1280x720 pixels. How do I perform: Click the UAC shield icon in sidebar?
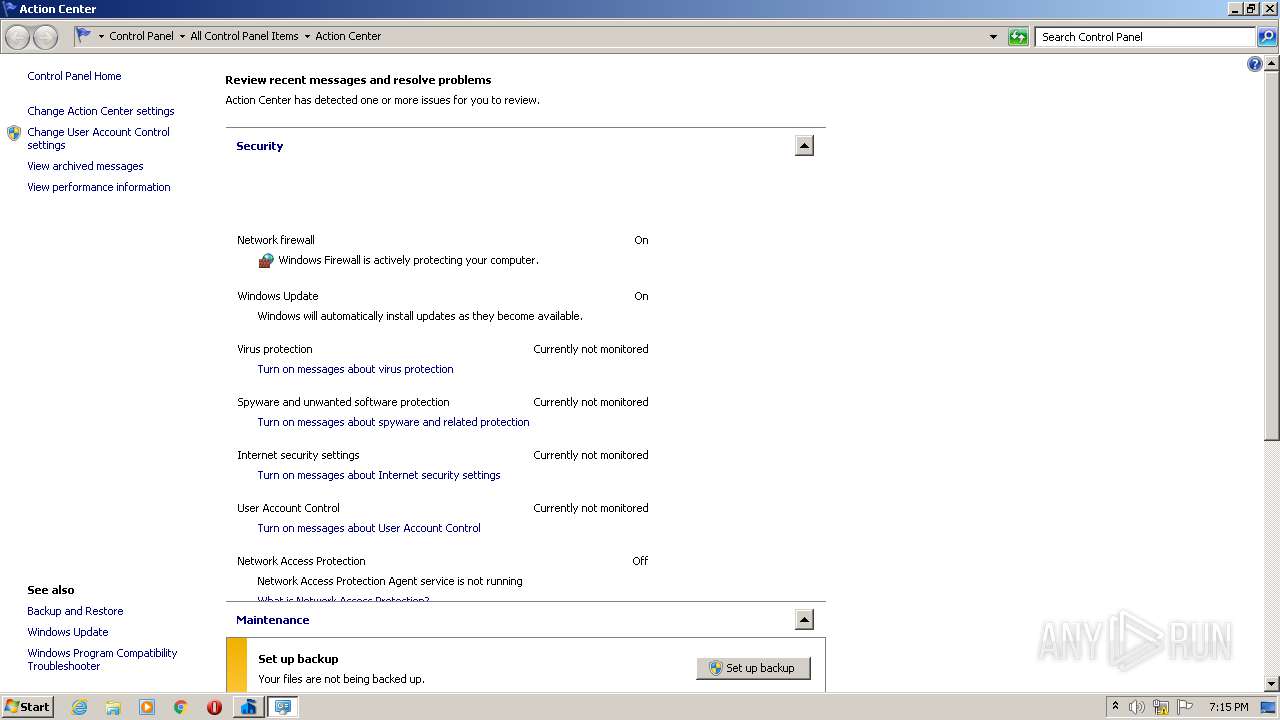[x=14, y=133]
